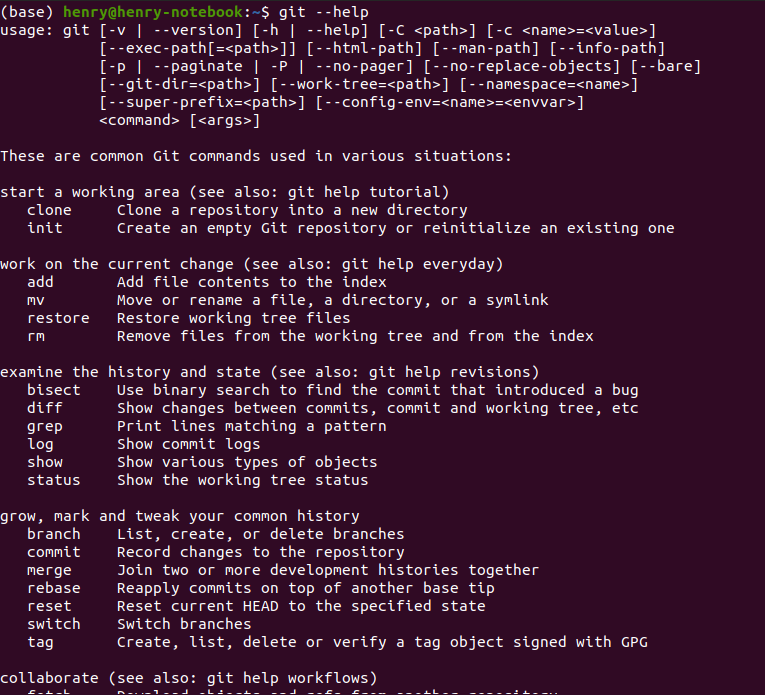Image resolution: width=765 pixels, height=695 pixels.
Task: Place cursor on the 'rm' command
Action: [x=36, y=336]
